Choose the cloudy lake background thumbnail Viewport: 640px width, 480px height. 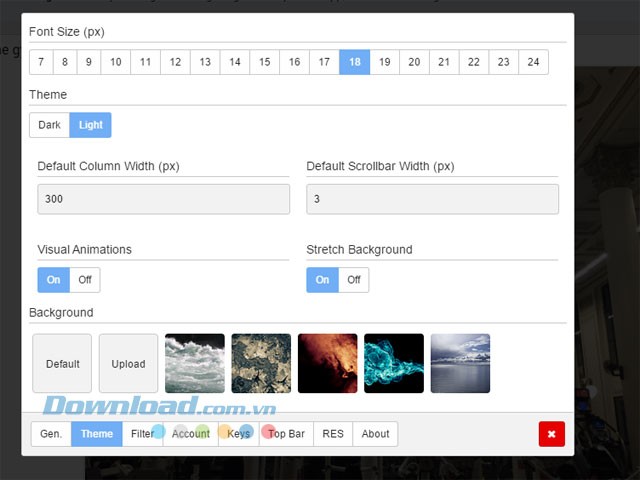(x=460, y=363)
